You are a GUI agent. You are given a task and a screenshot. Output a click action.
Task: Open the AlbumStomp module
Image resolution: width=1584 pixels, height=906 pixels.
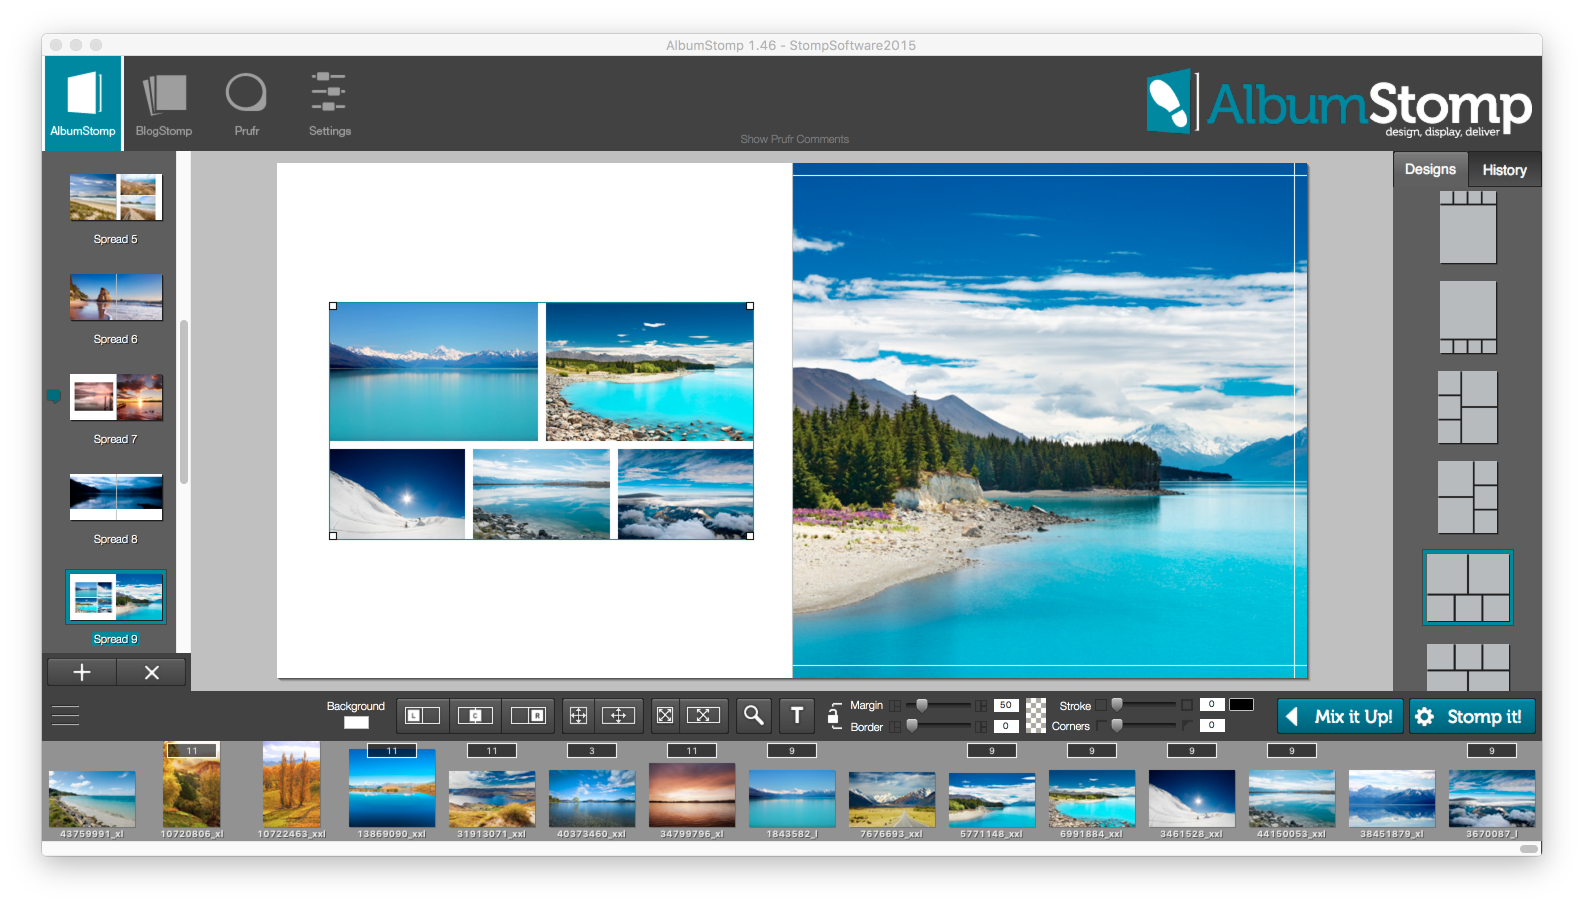(x=83, y=103)
